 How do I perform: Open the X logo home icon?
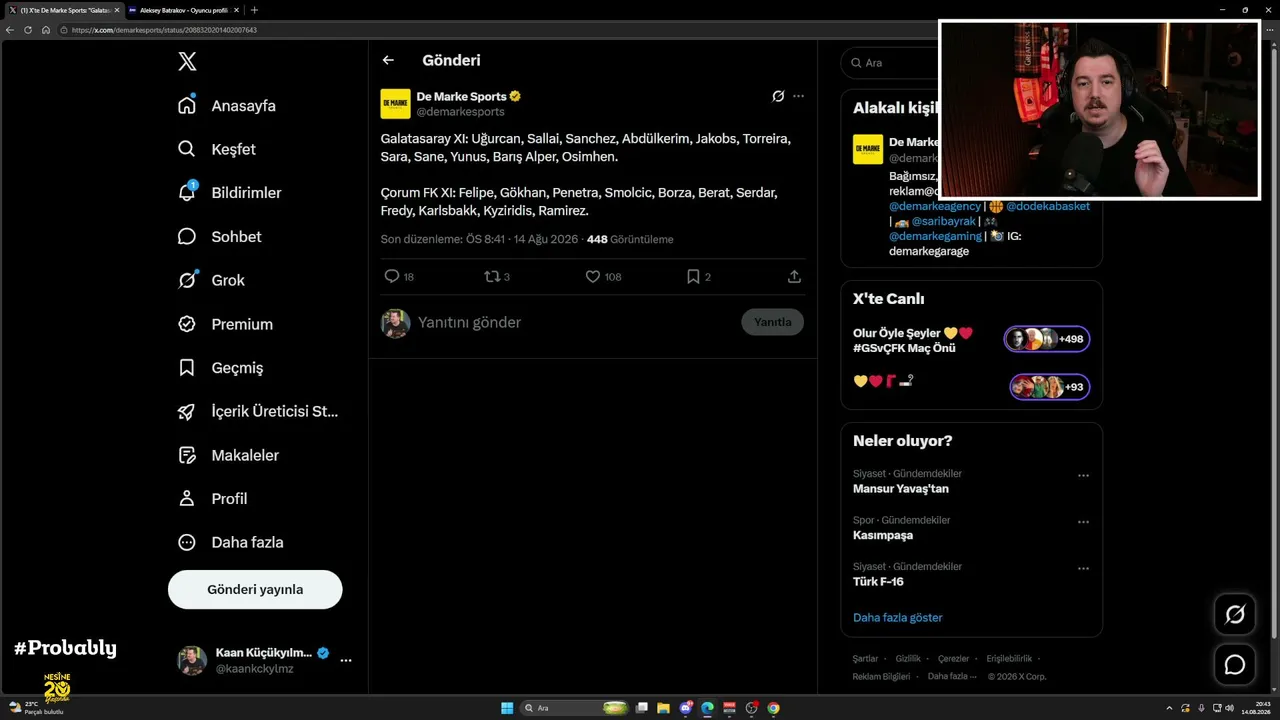click(187, 62)
